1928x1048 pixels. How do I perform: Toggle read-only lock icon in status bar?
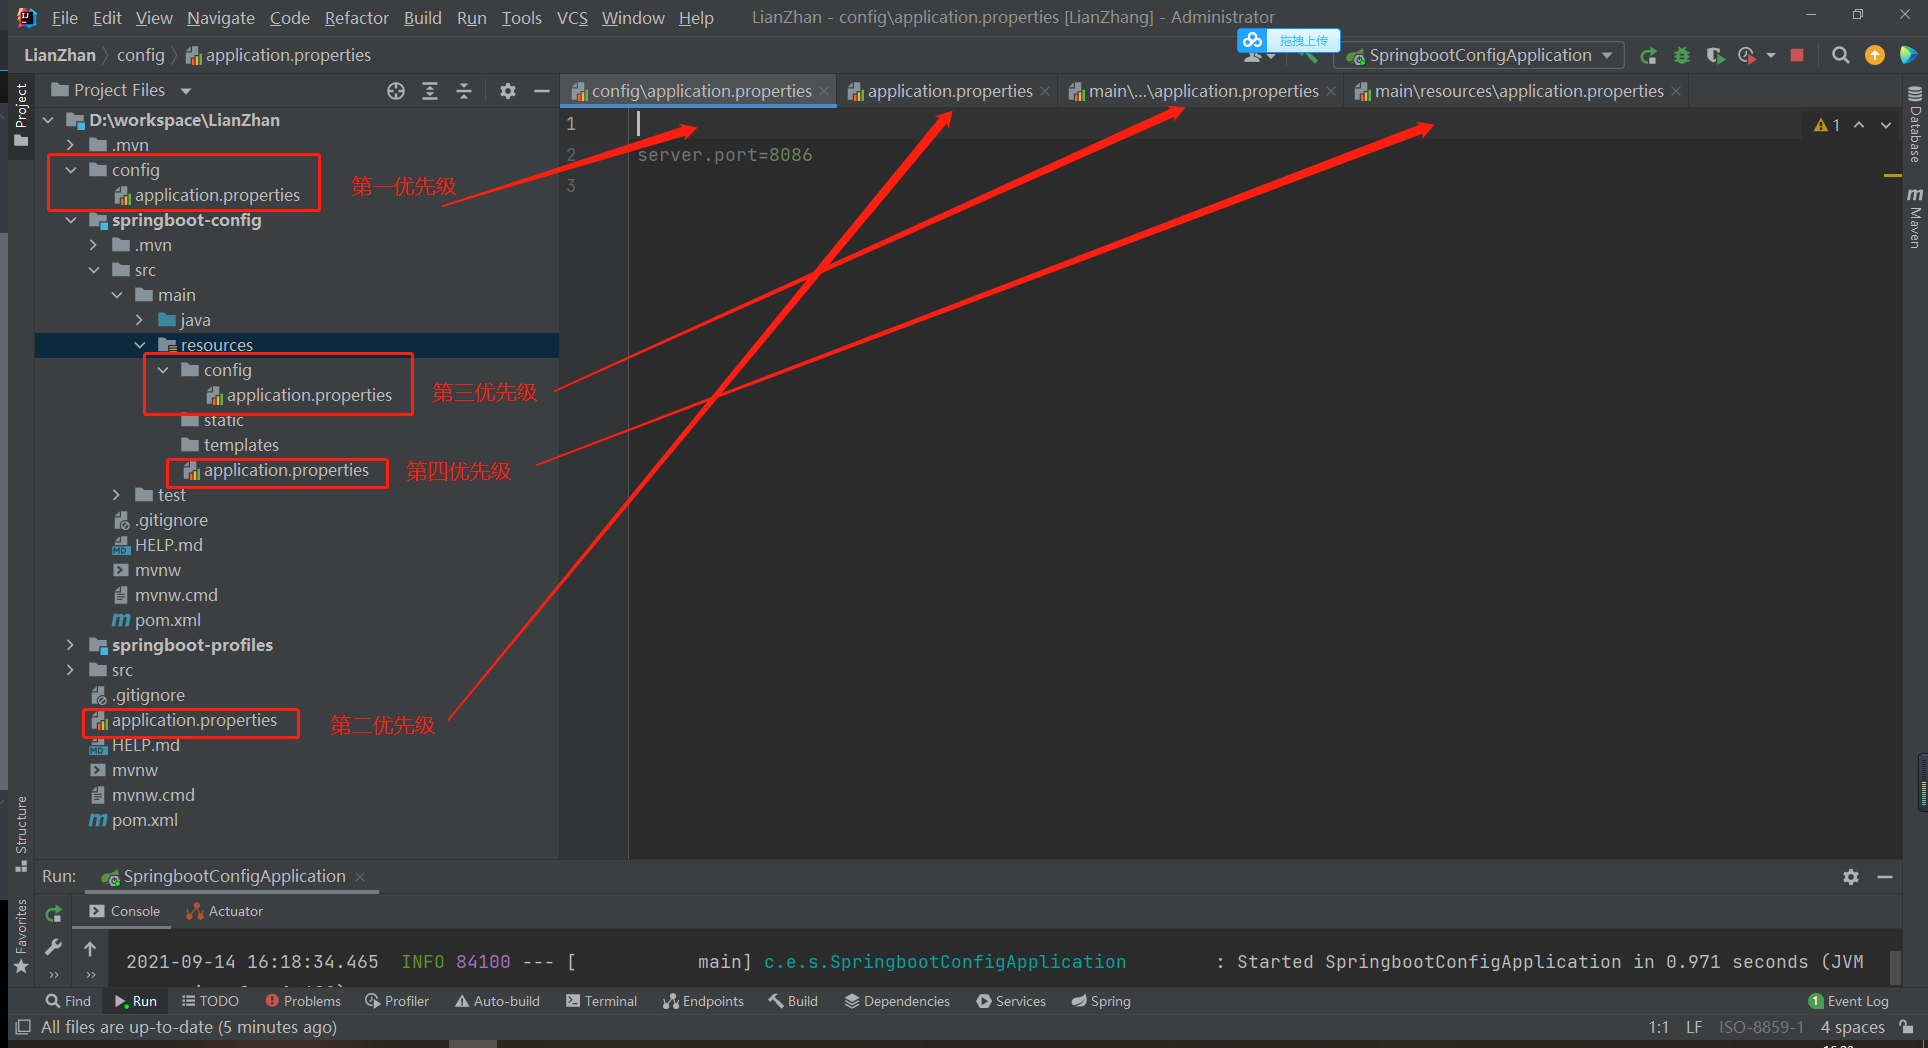(x=1907, y=1027)
